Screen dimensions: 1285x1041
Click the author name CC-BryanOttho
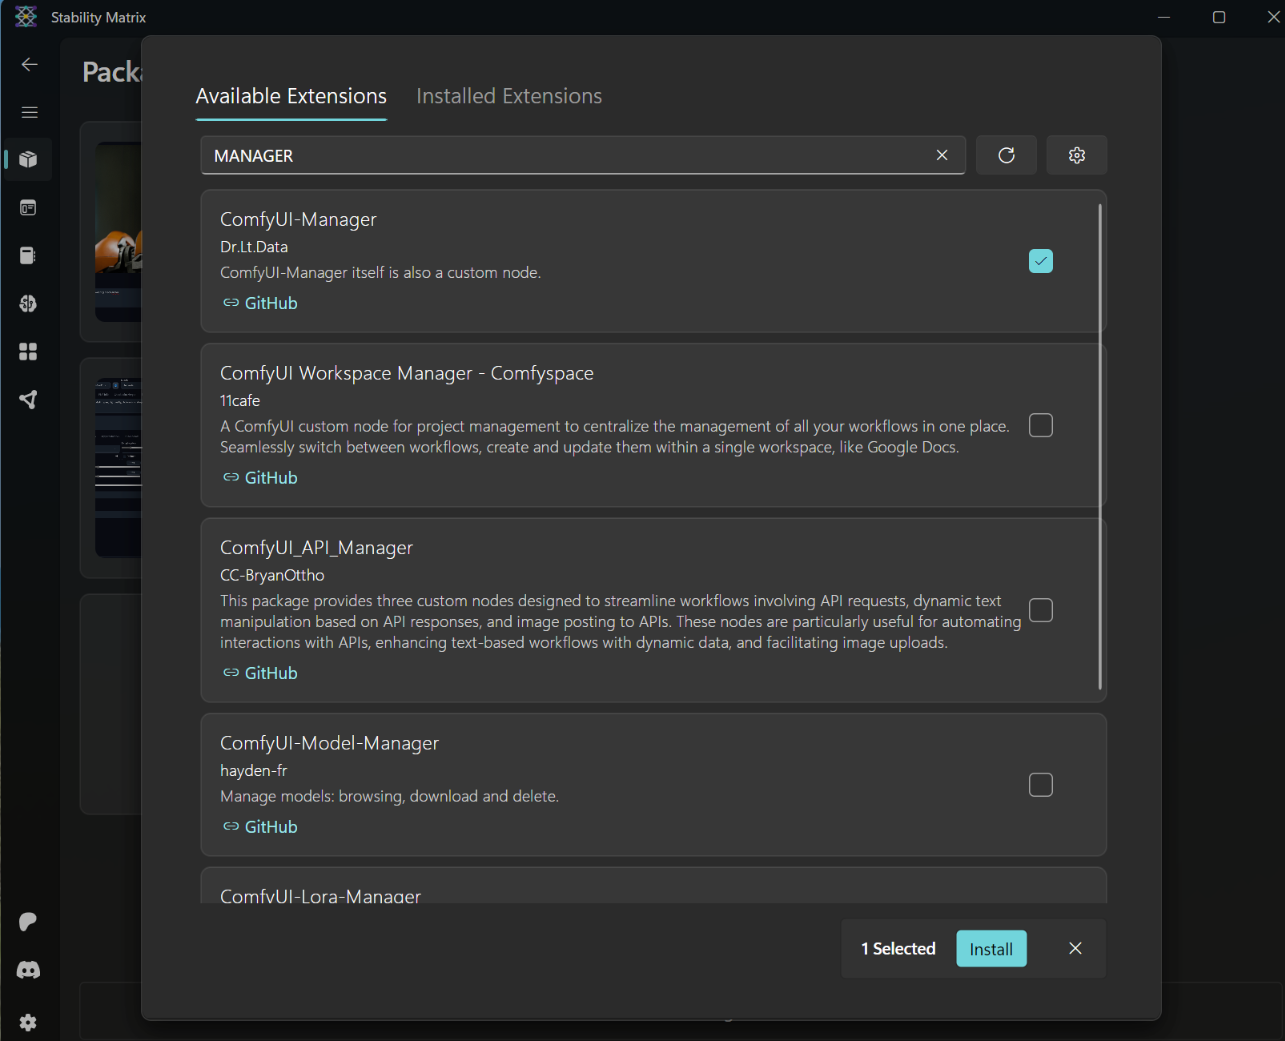(x=272, y=575)
